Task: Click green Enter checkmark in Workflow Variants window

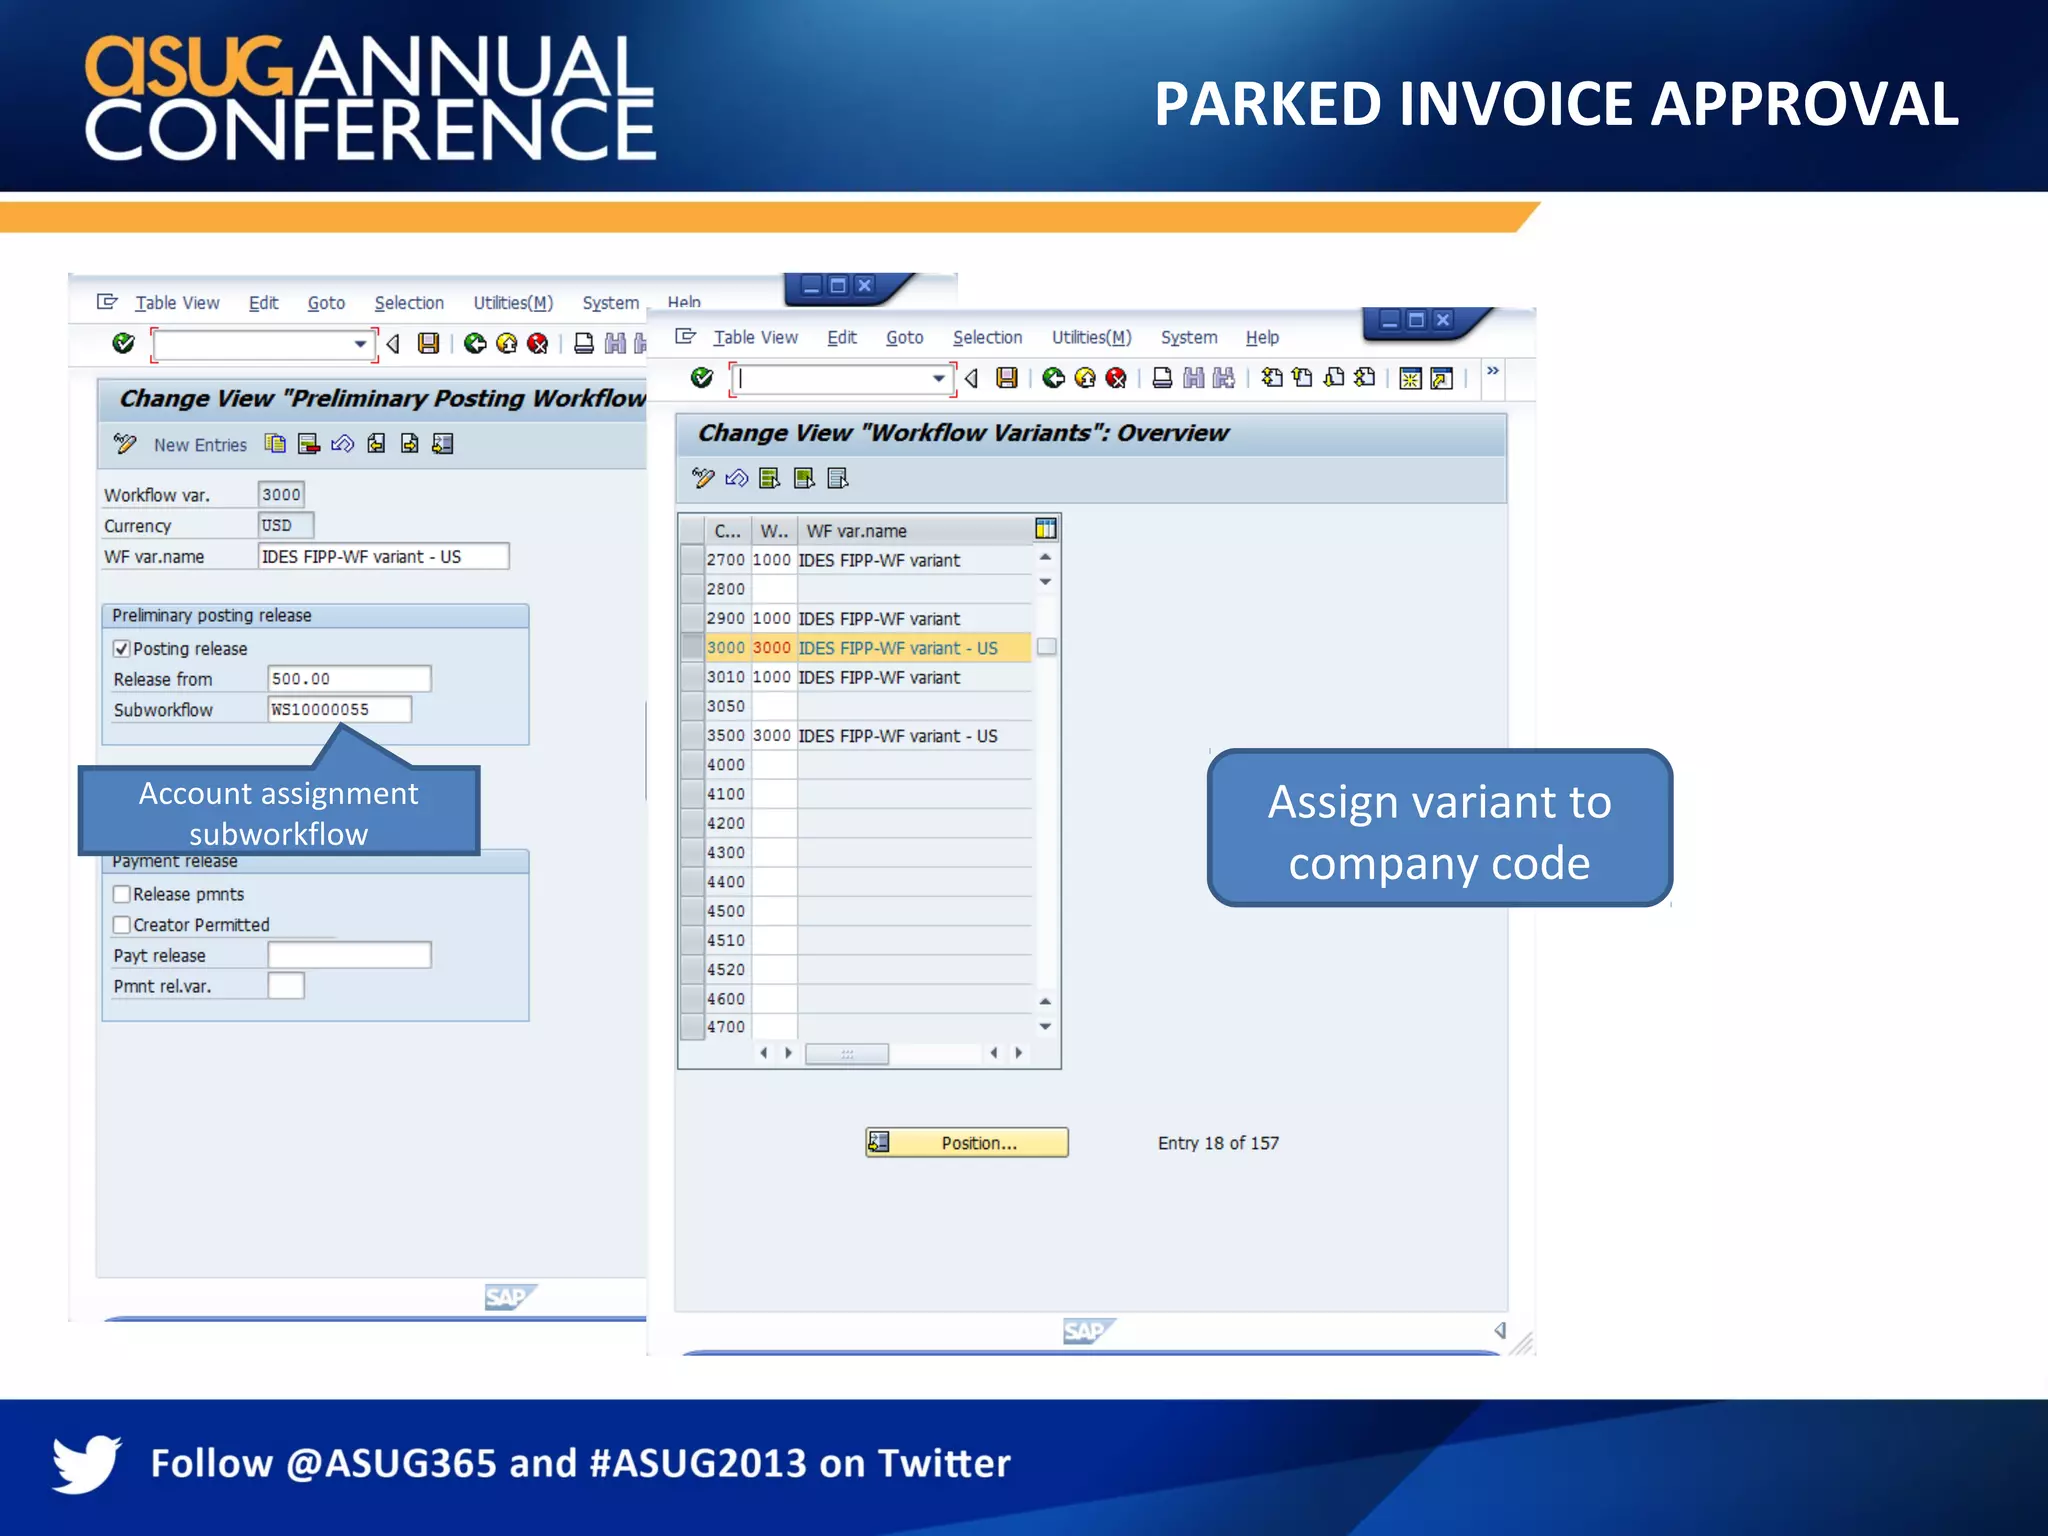Action: [x=702, y=377]
